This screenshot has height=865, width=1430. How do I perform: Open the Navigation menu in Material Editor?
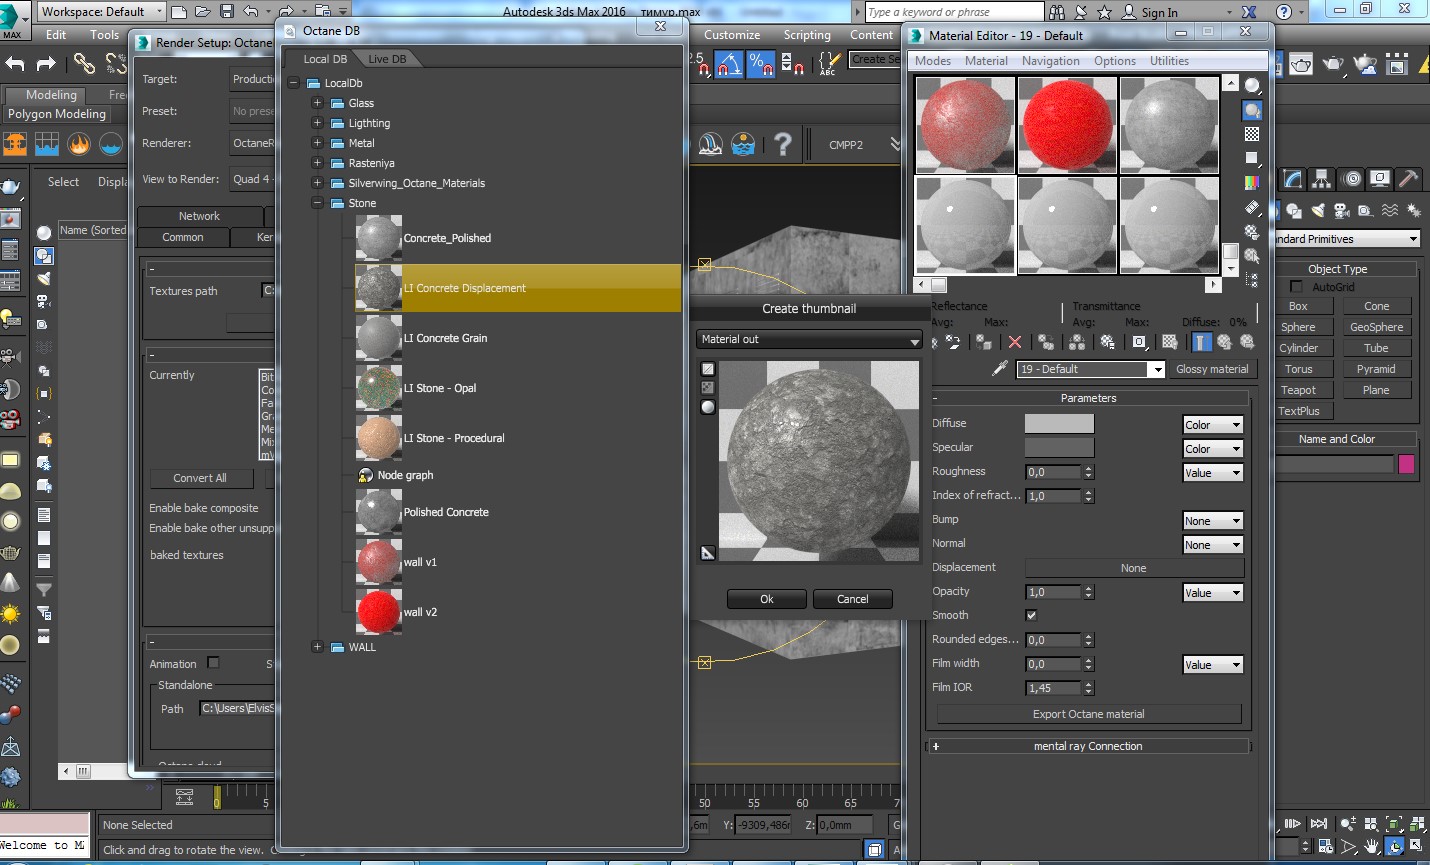(x=1050, y=61)
